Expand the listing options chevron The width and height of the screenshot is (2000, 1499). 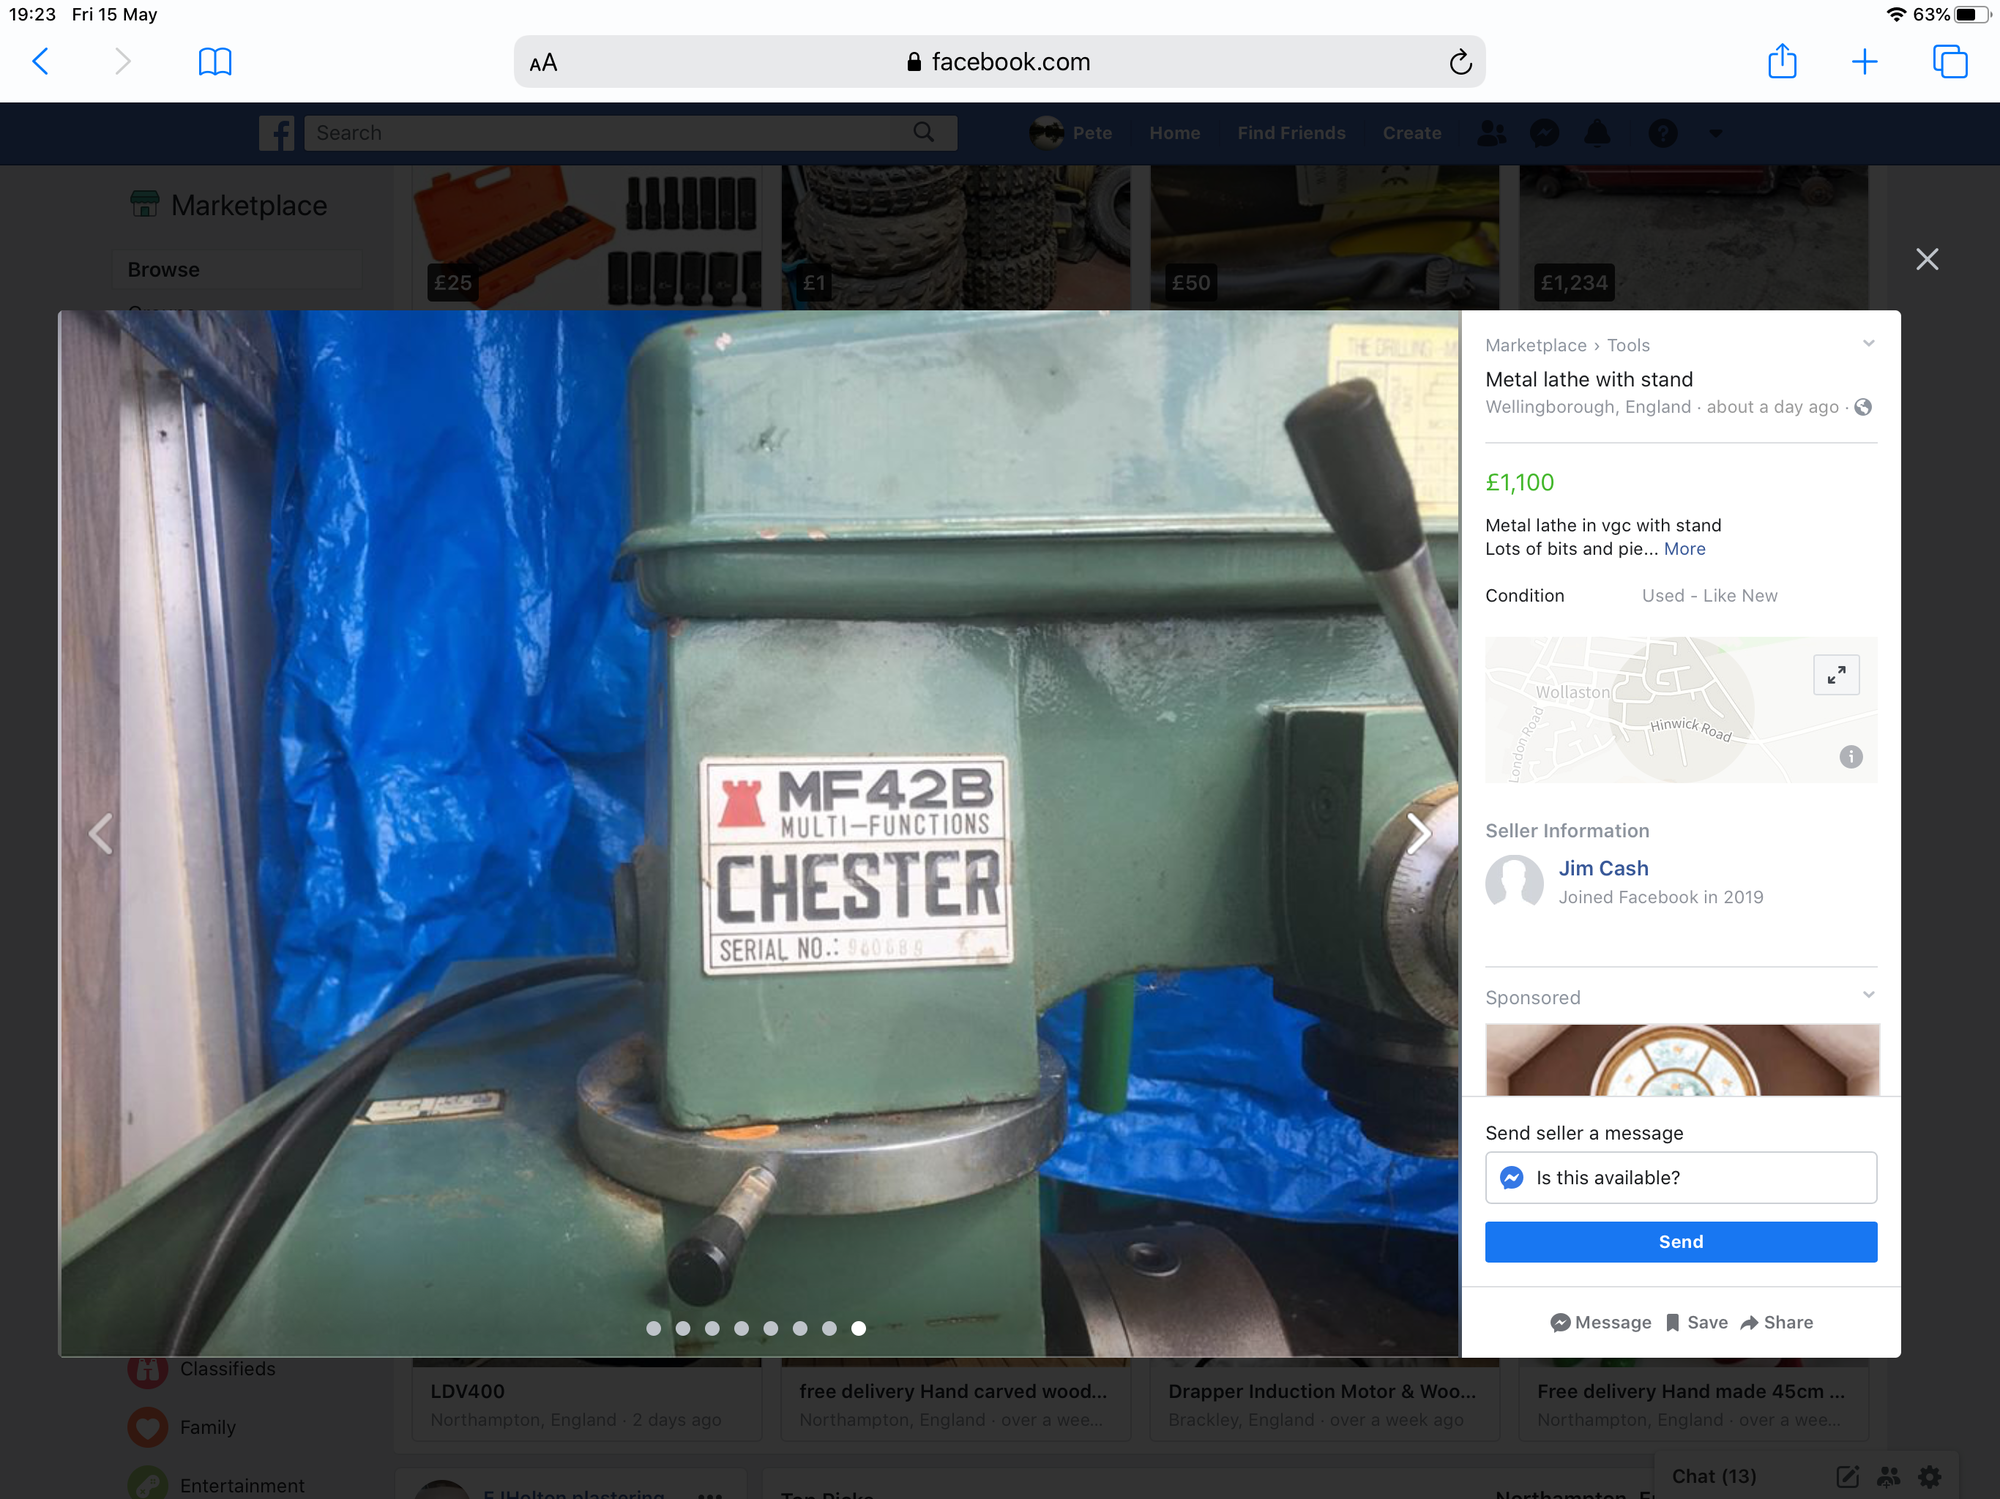(x=1868, y=344)
